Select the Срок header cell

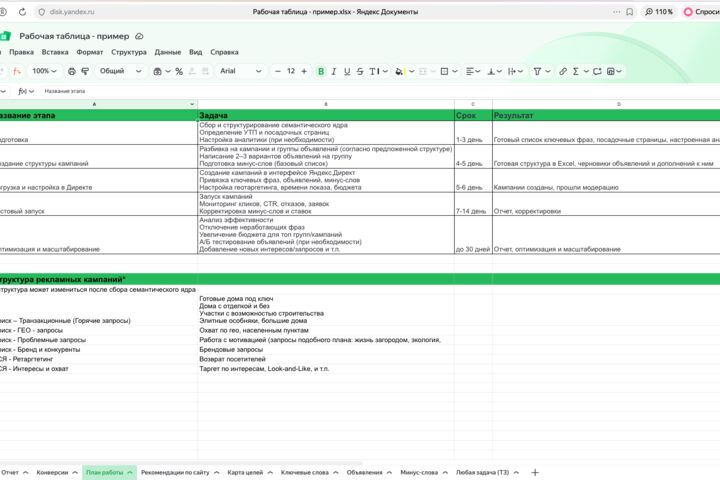click(473, 115)
